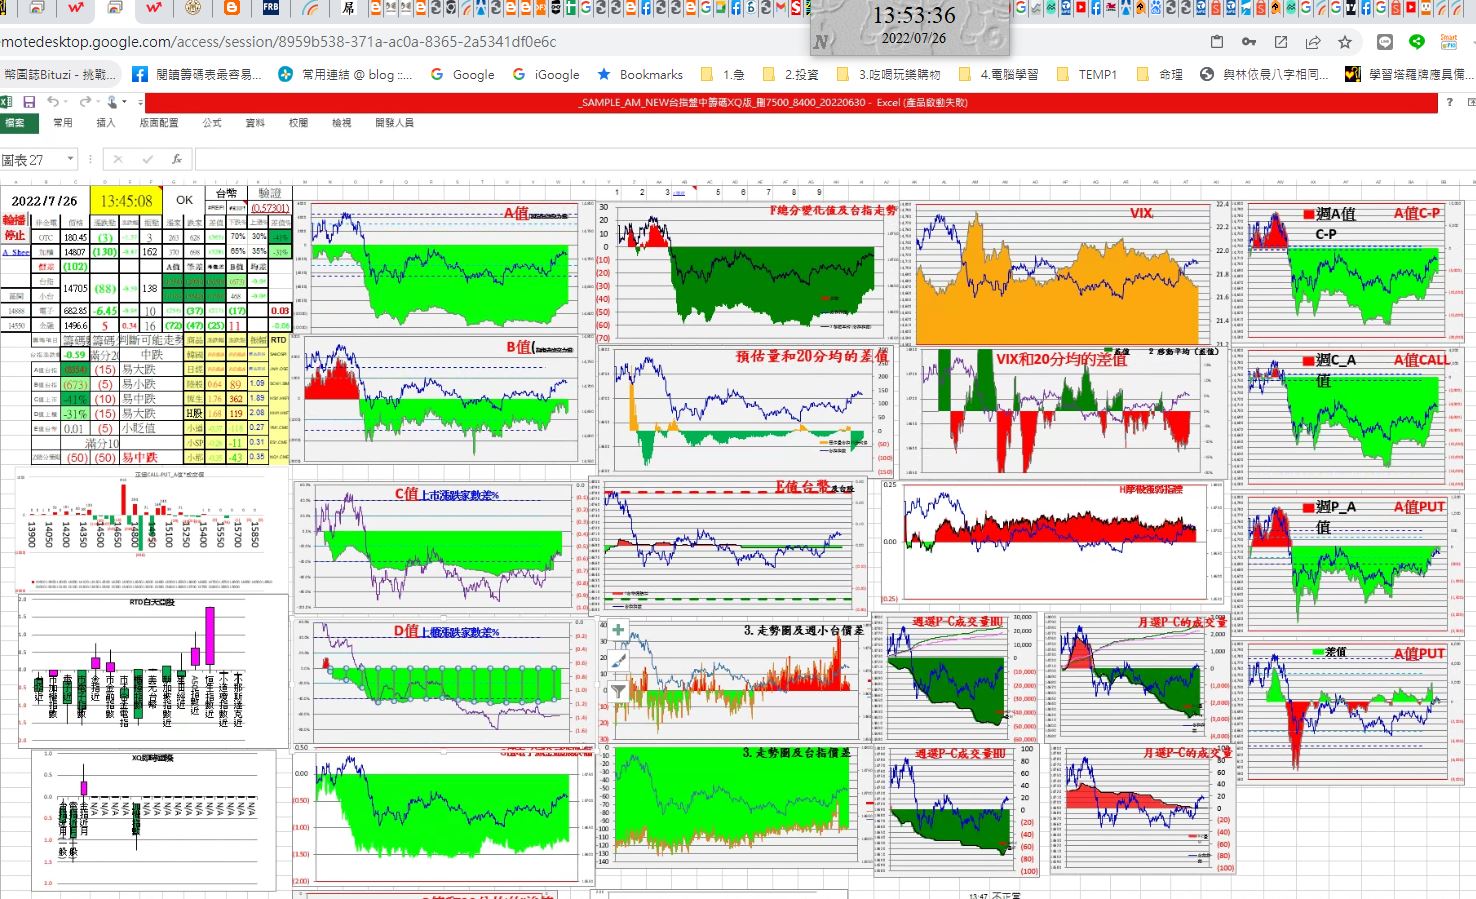The width and height of the screenshot is (1476, 899).
Task: Open the Bookmarks star bookmark
Action: [640, 74]
